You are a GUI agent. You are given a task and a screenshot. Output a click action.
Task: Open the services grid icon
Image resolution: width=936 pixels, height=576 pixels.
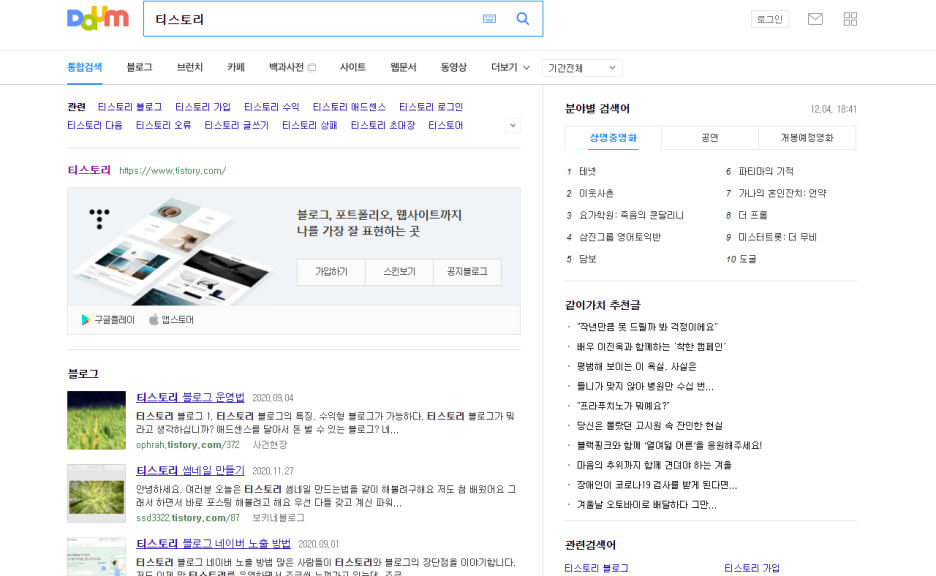click(850, 19)
